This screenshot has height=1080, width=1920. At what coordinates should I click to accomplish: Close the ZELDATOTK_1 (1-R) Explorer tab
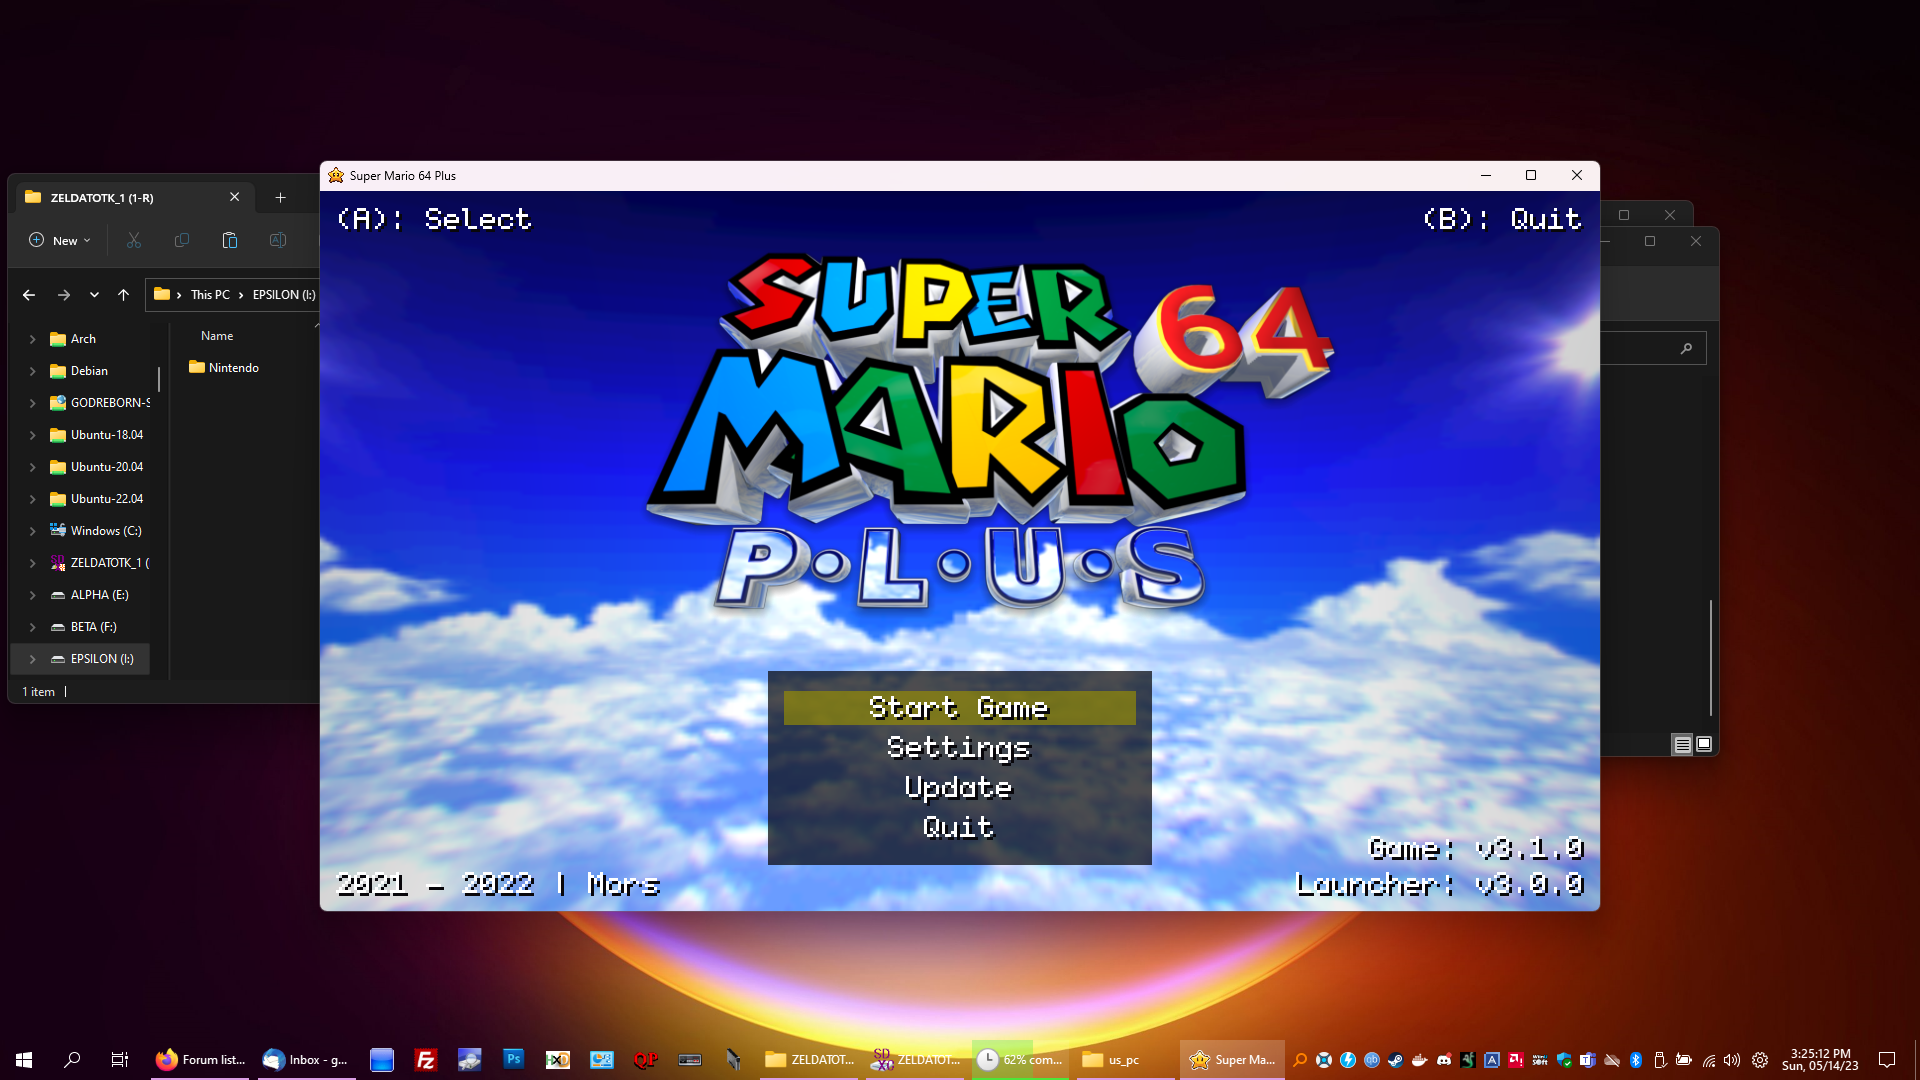point(234,197)
